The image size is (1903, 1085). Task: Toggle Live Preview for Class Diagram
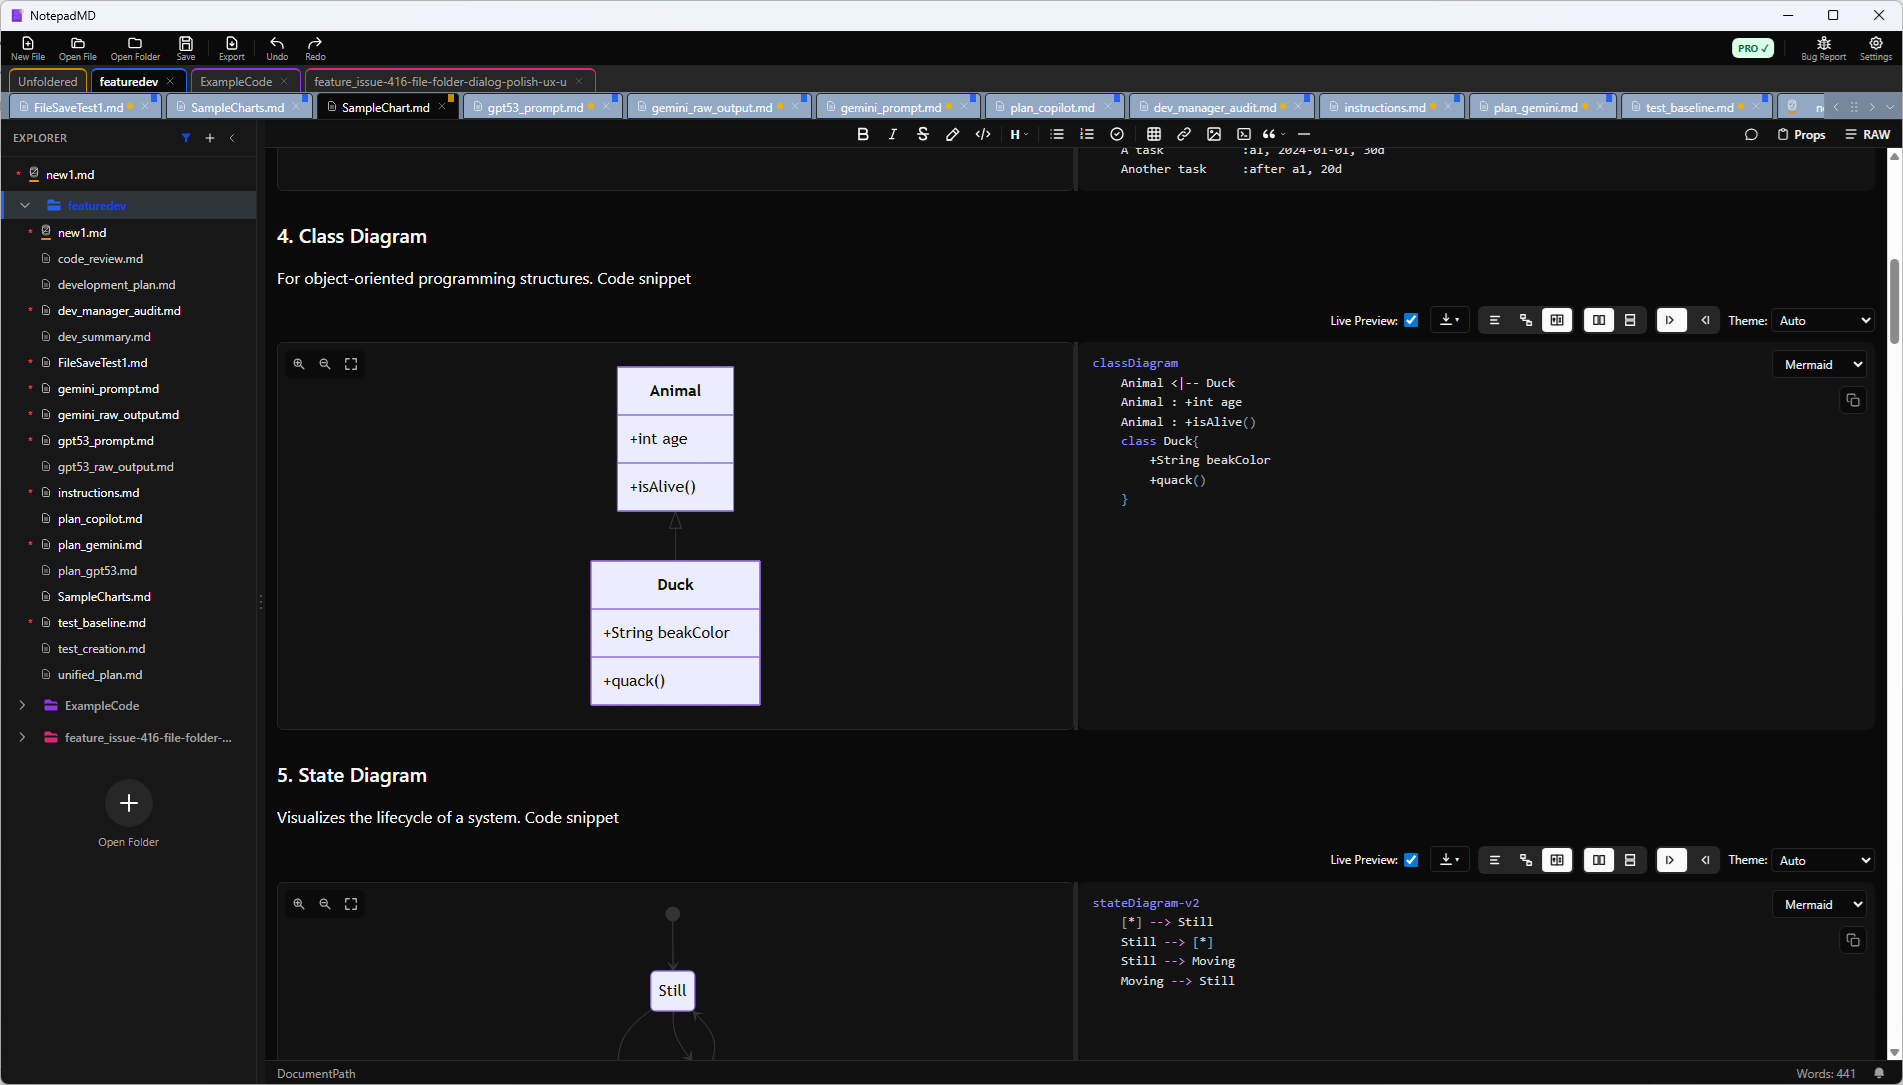[x=1411, y=321]
